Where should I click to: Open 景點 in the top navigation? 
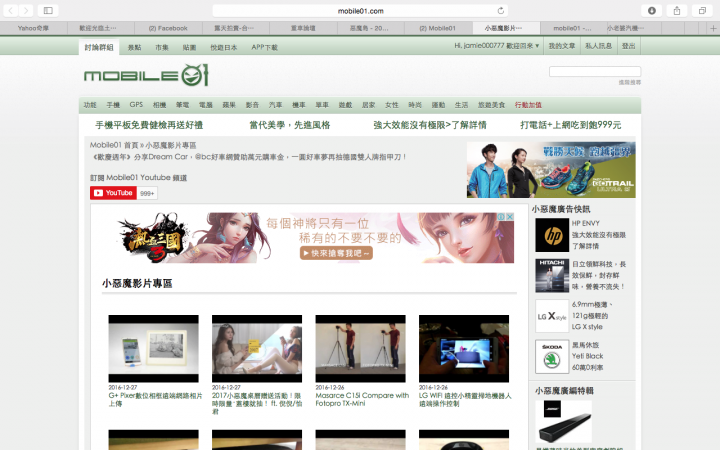(135, 47)
